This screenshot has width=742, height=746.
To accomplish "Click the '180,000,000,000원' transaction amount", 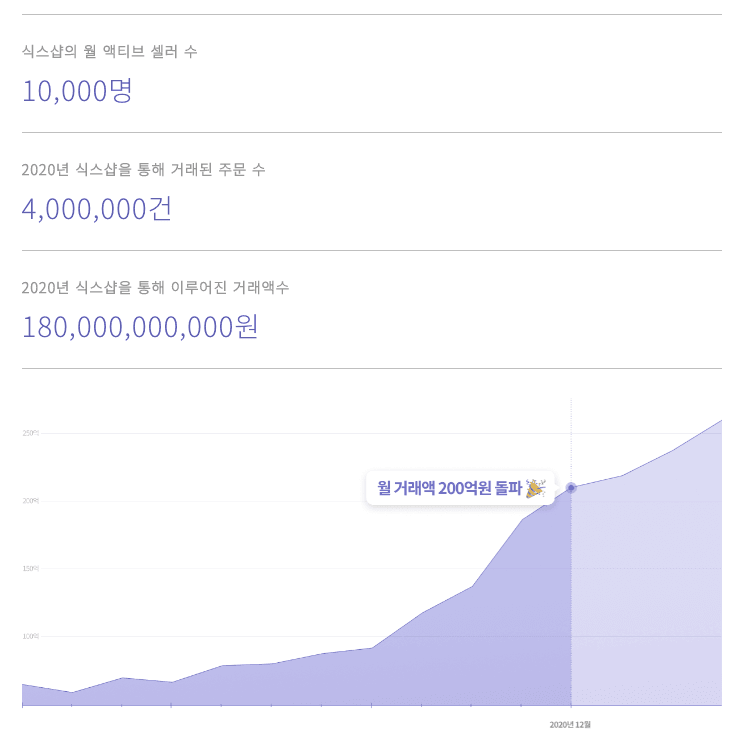I will pyautogui.click(x=141, y=327).
